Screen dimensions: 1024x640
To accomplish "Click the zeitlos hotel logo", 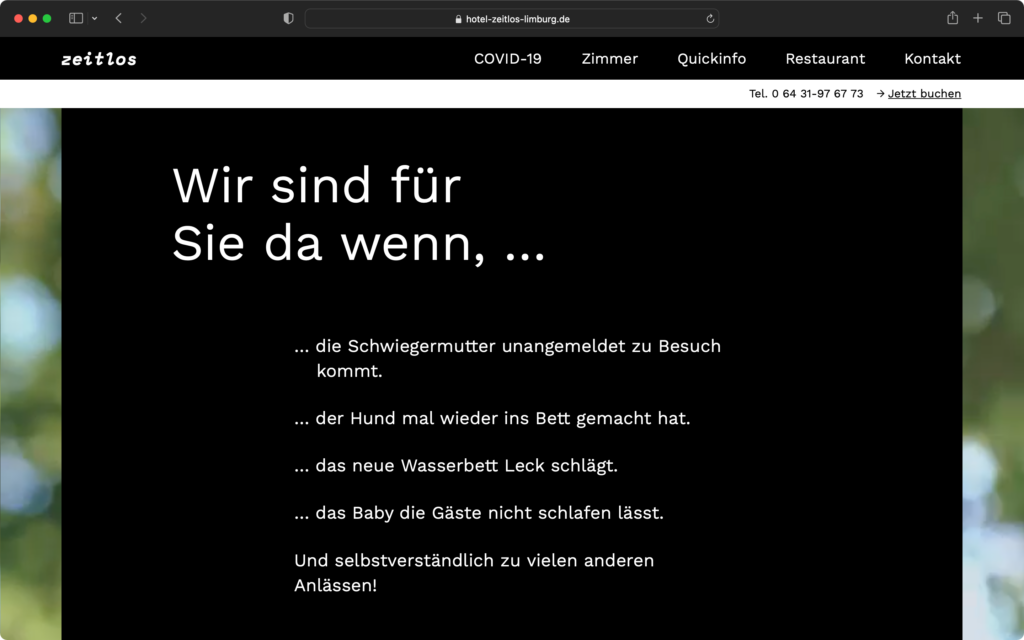I will tap(97, 58).
